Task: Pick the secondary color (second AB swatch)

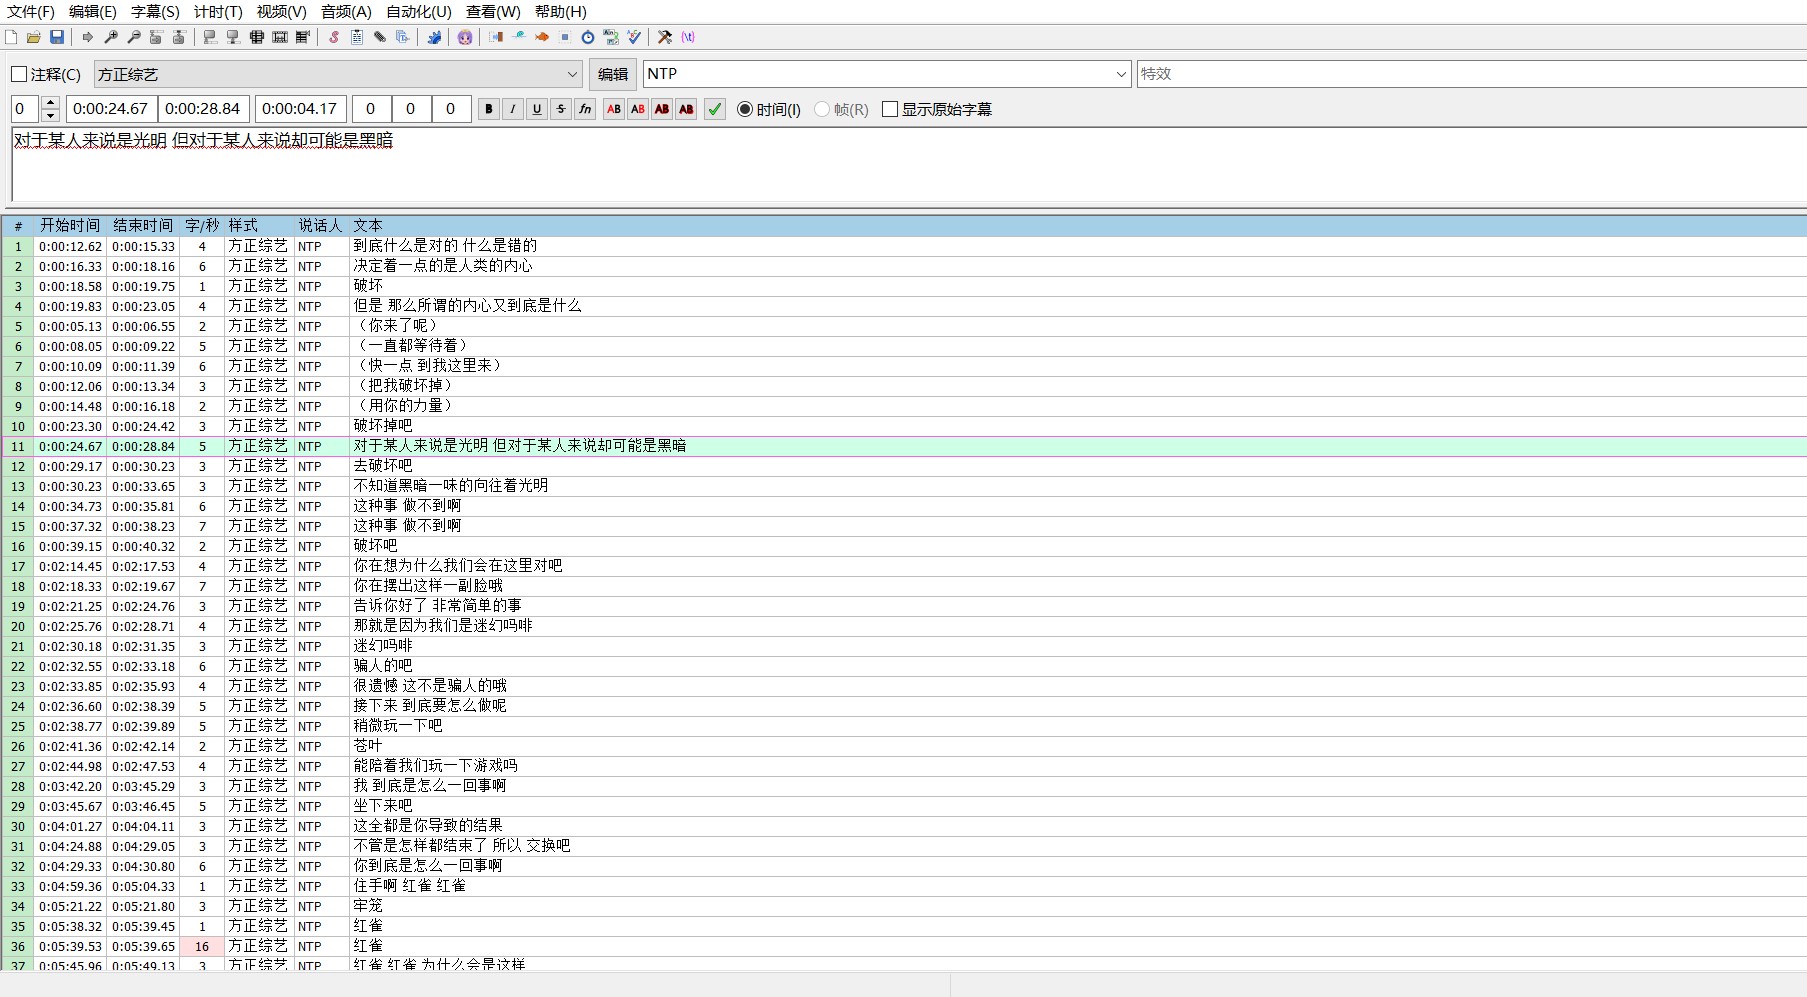Action: [x=638, y=109]
